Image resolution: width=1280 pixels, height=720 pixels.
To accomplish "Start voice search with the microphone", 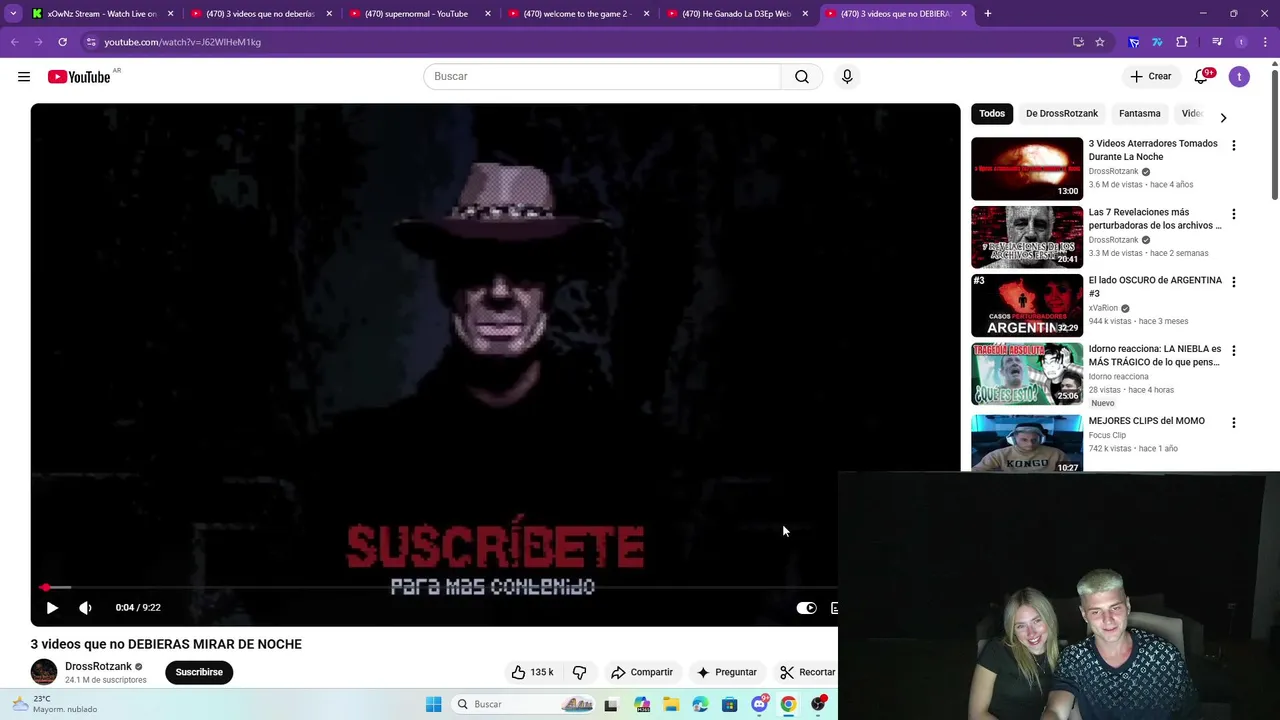I will pos(847,77).
